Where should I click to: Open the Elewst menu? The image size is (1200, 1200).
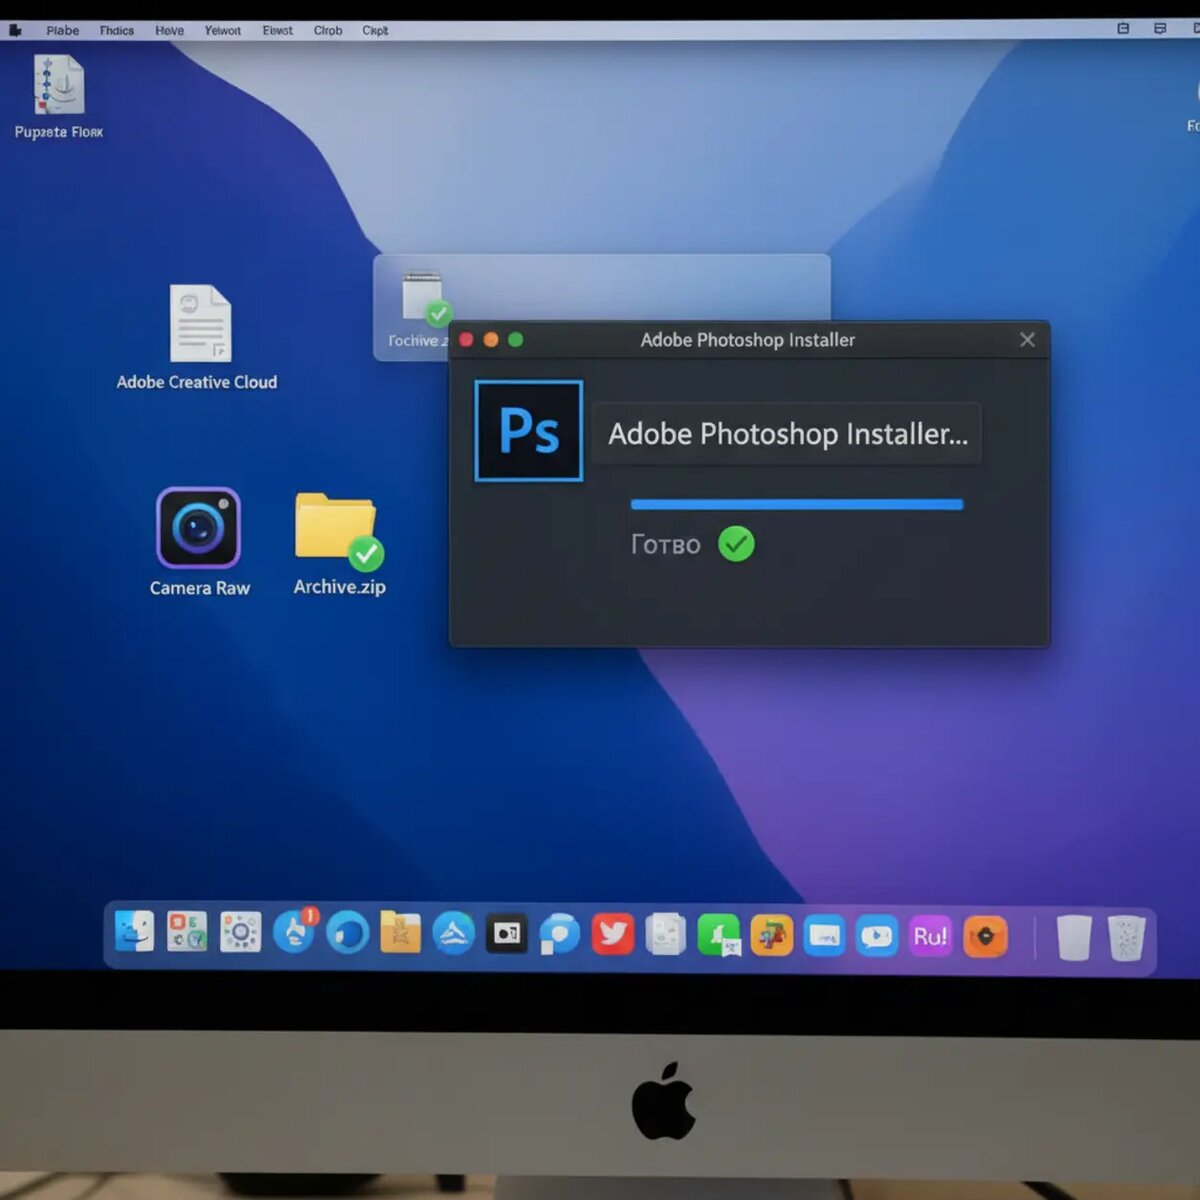[277, 30]
